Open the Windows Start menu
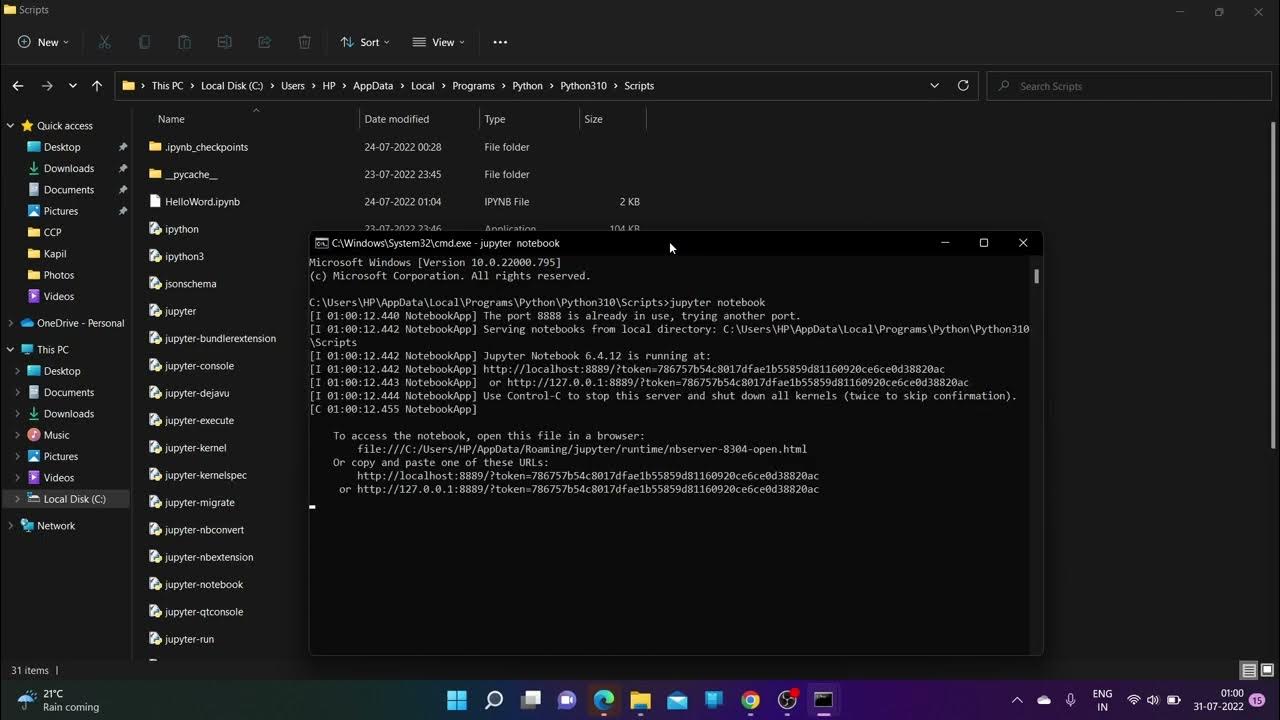This screenshot has width=1280, height=720. (456, 700)
